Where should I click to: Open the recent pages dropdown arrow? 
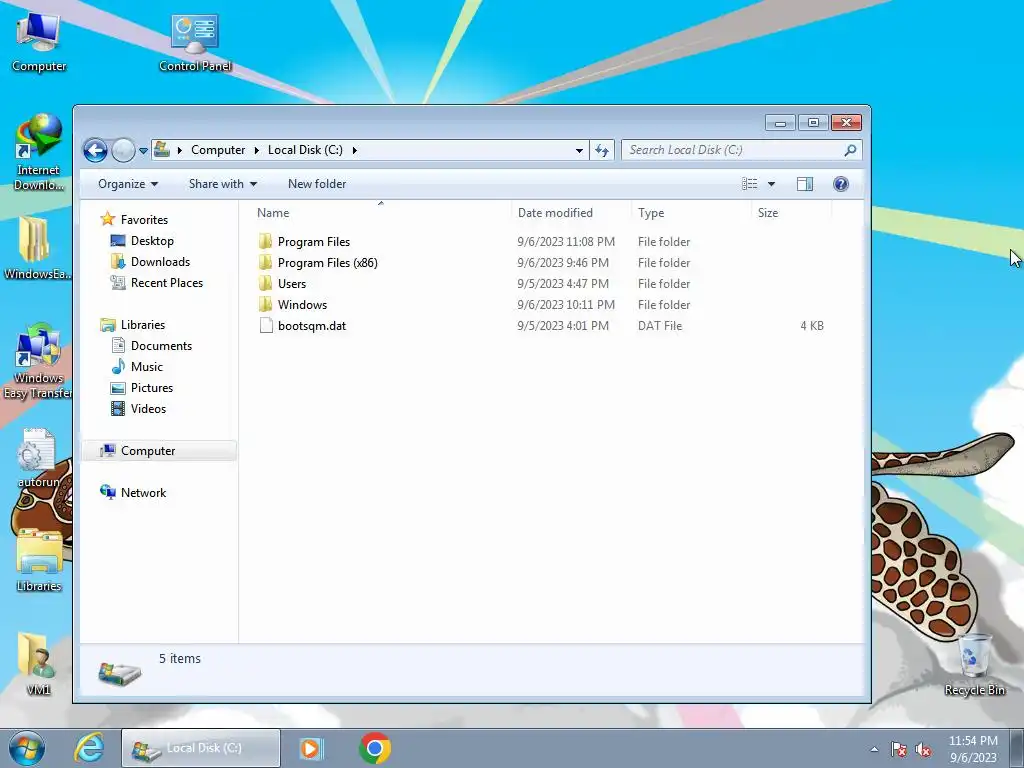(143, 151)
